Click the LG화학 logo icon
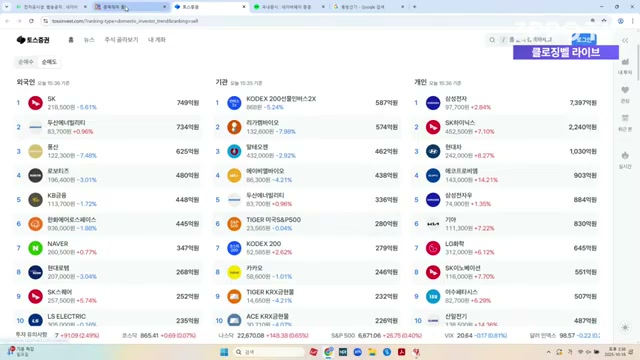Screen dimensions: 640x360 (433, 248)
